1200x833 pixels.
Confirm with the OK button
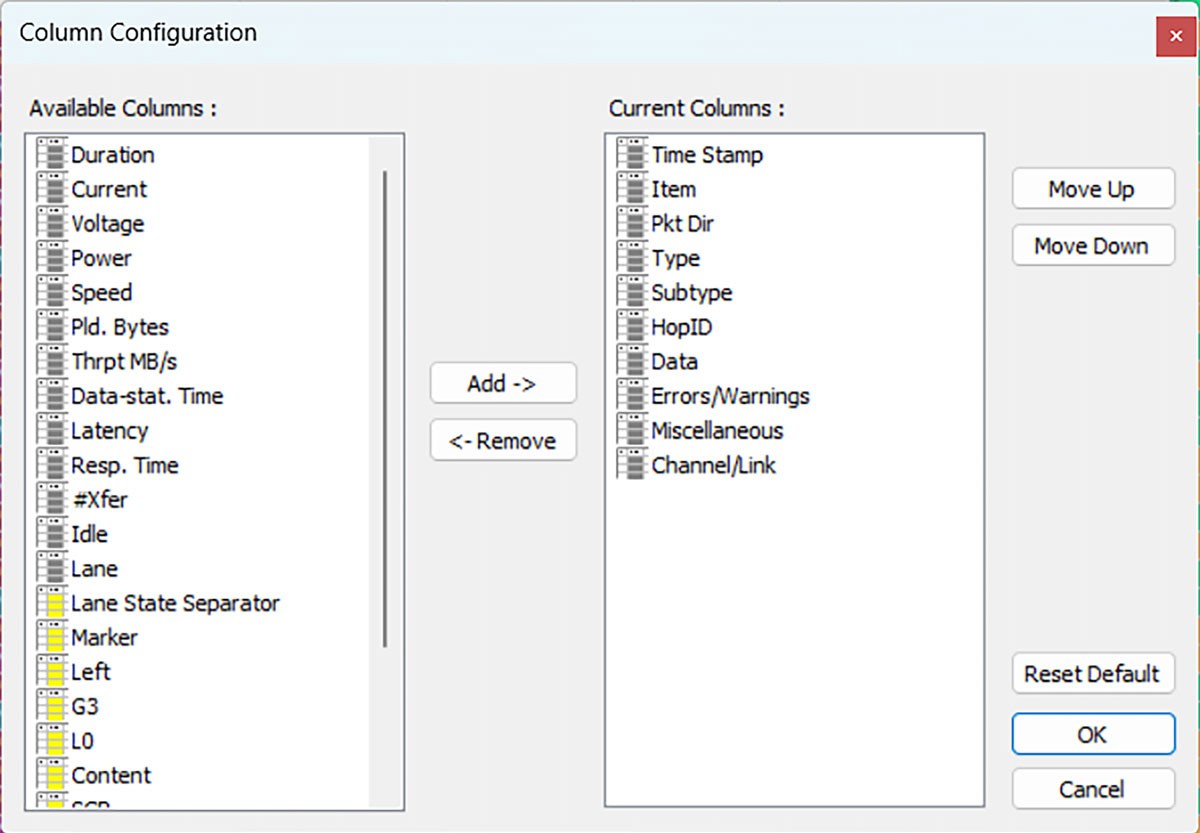1093,734
